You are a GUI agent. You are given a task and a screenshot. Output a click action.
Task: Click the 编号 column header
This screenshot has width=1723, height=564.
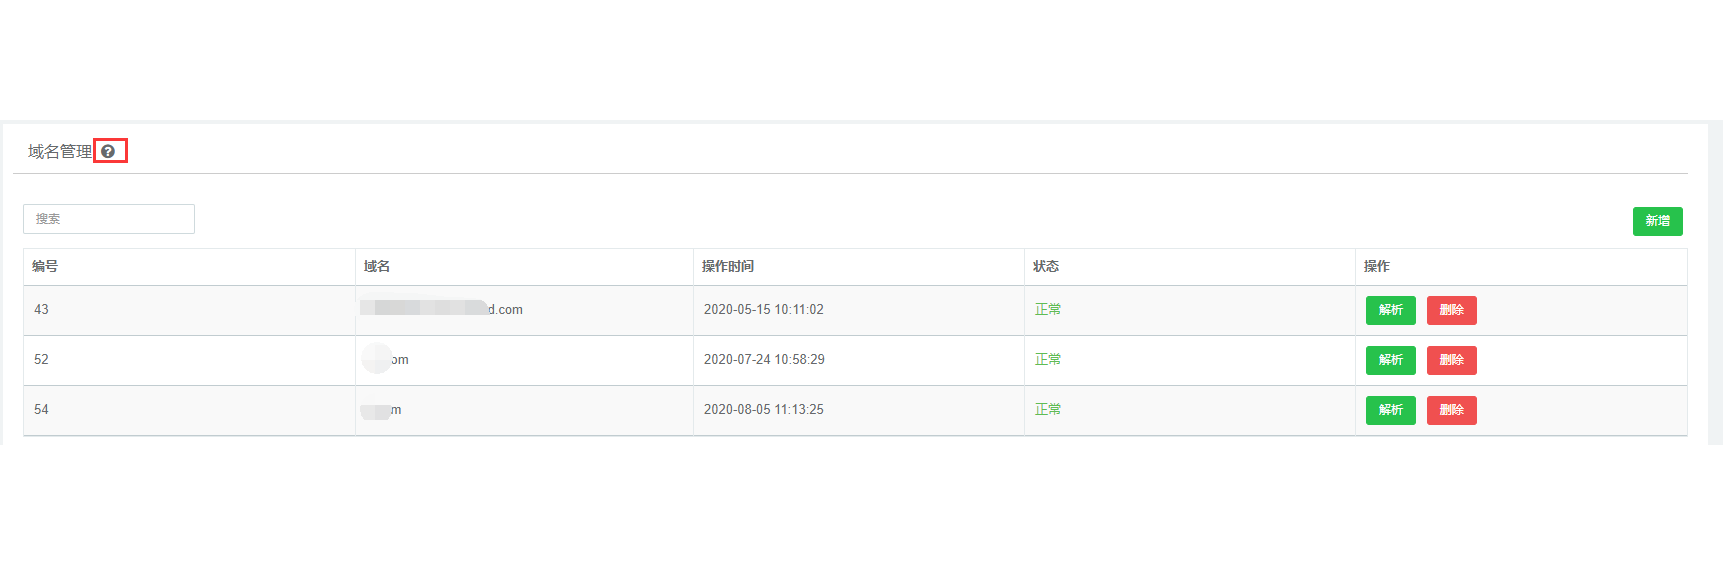[45, 266]
